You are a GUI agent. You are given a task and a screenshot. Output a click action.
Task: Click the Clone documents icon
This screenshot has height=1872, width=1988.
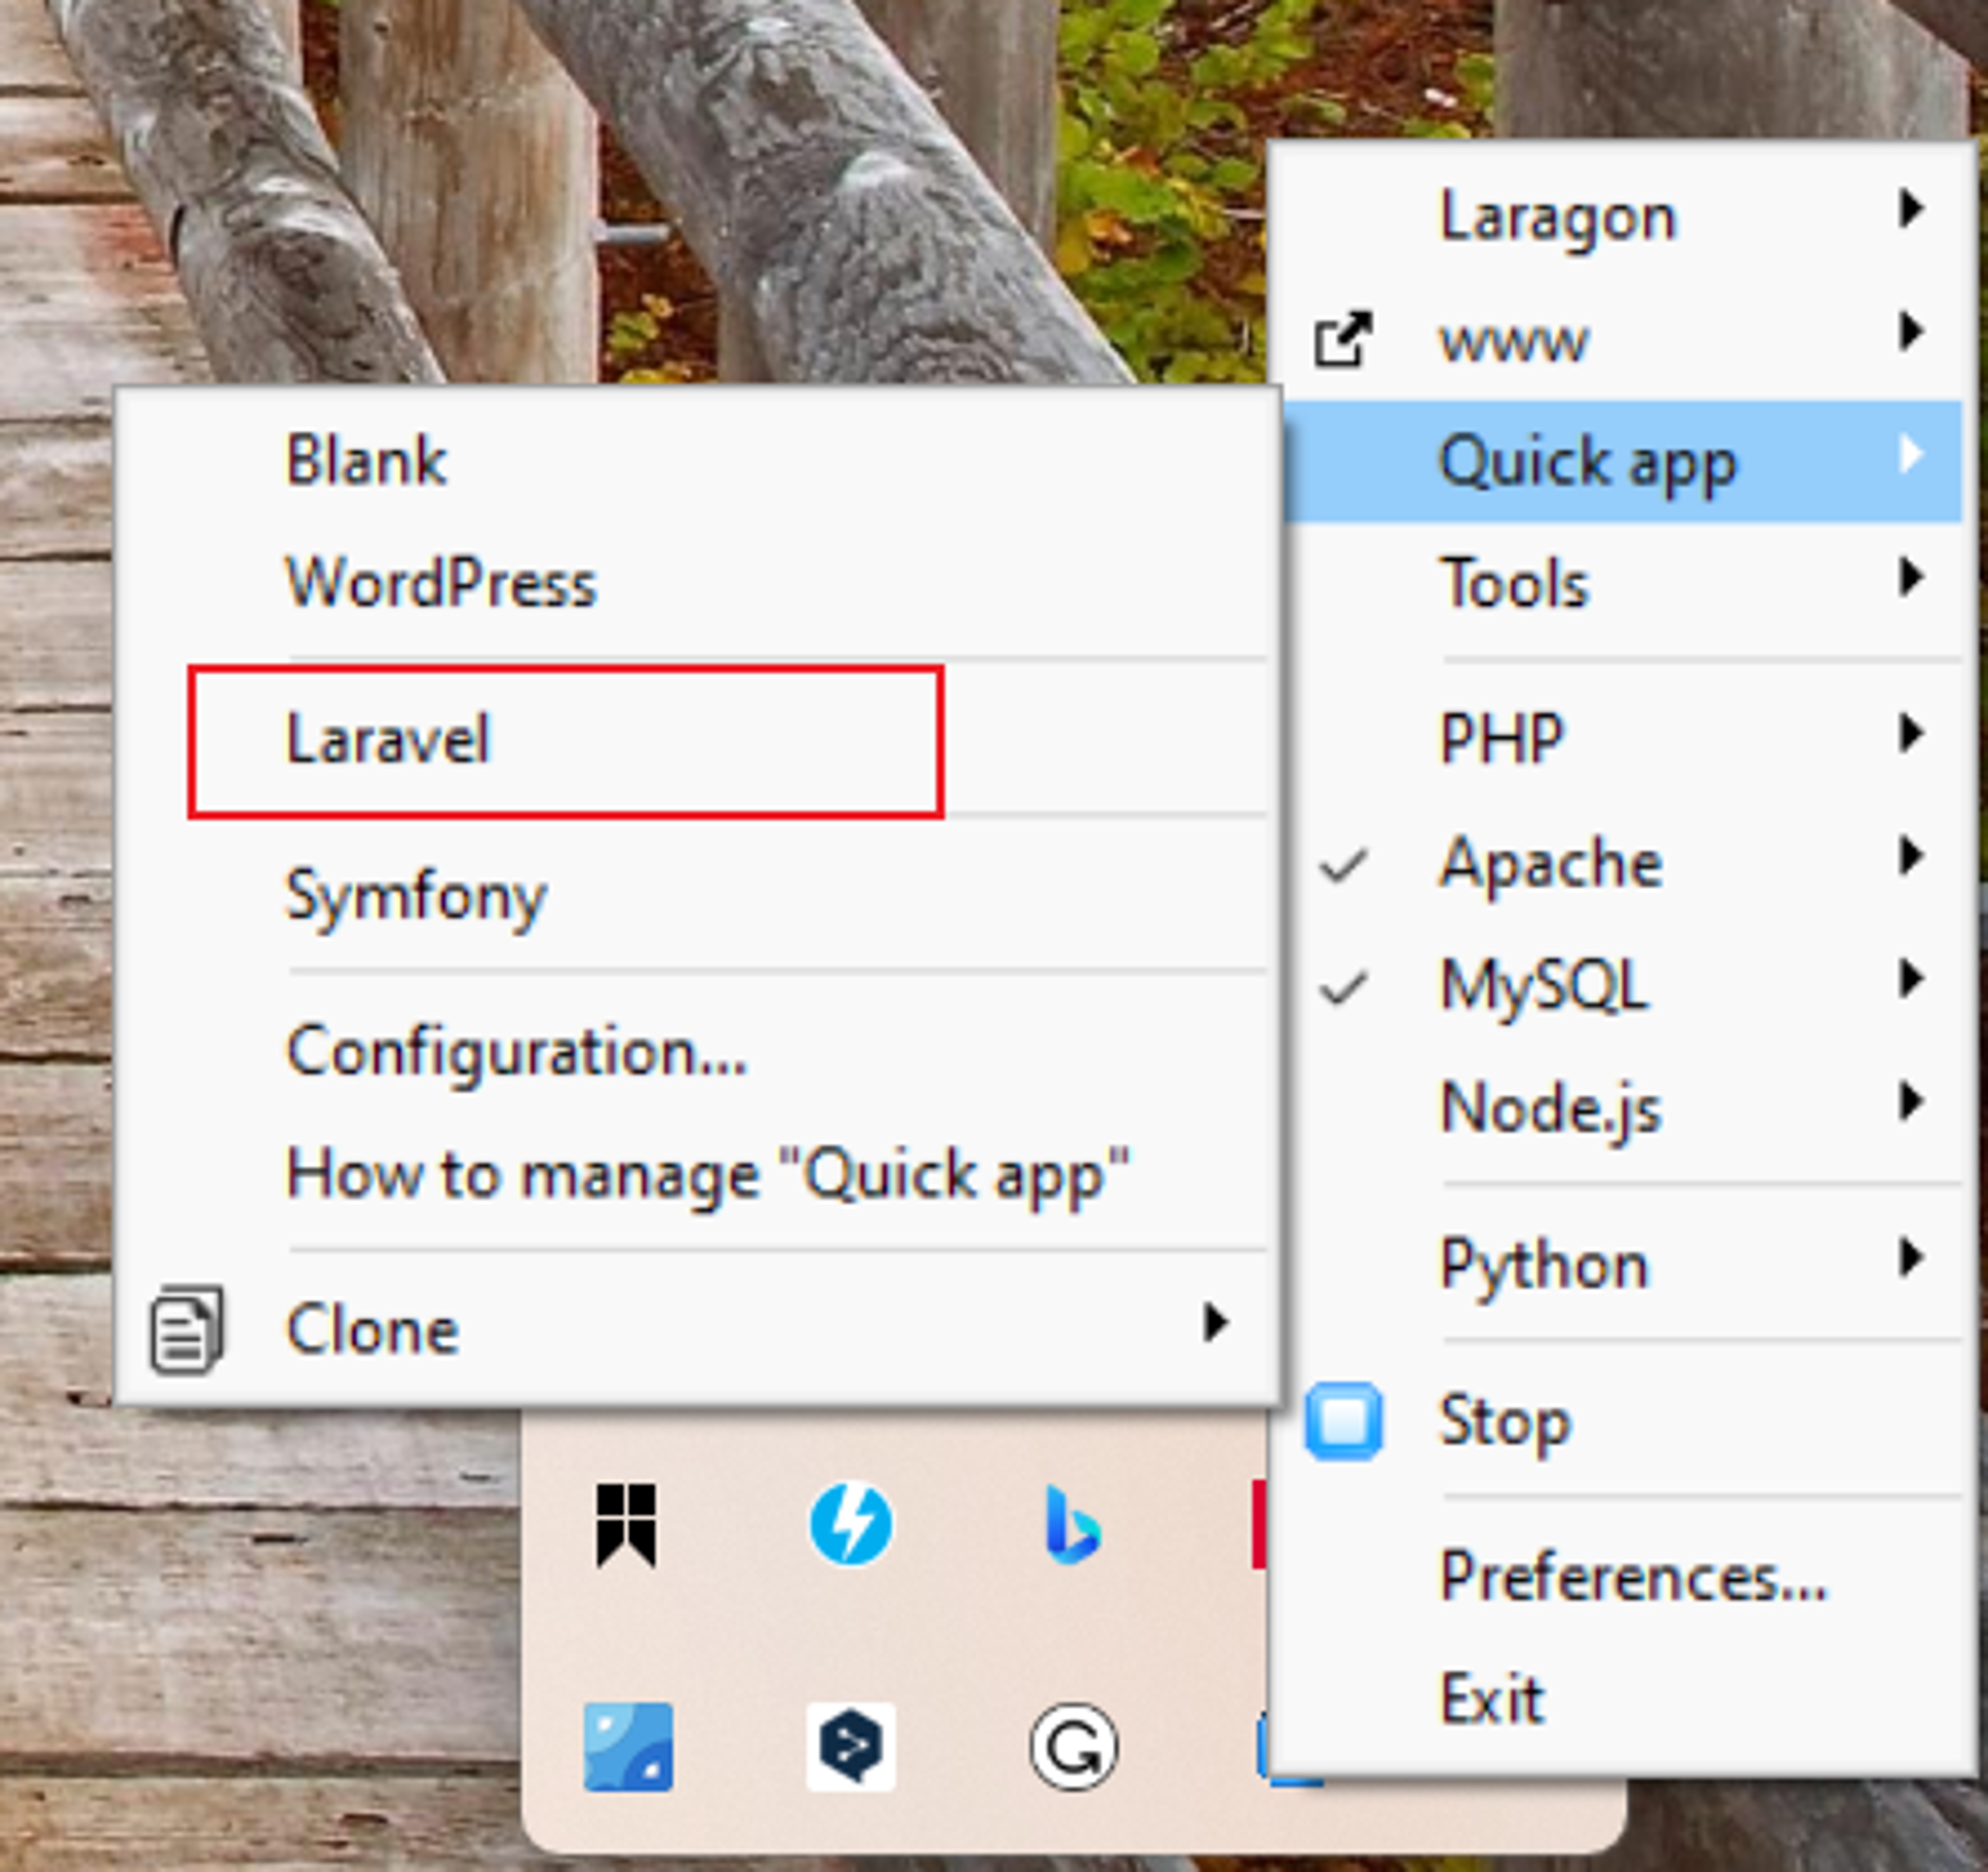(x=186, y=1329)
